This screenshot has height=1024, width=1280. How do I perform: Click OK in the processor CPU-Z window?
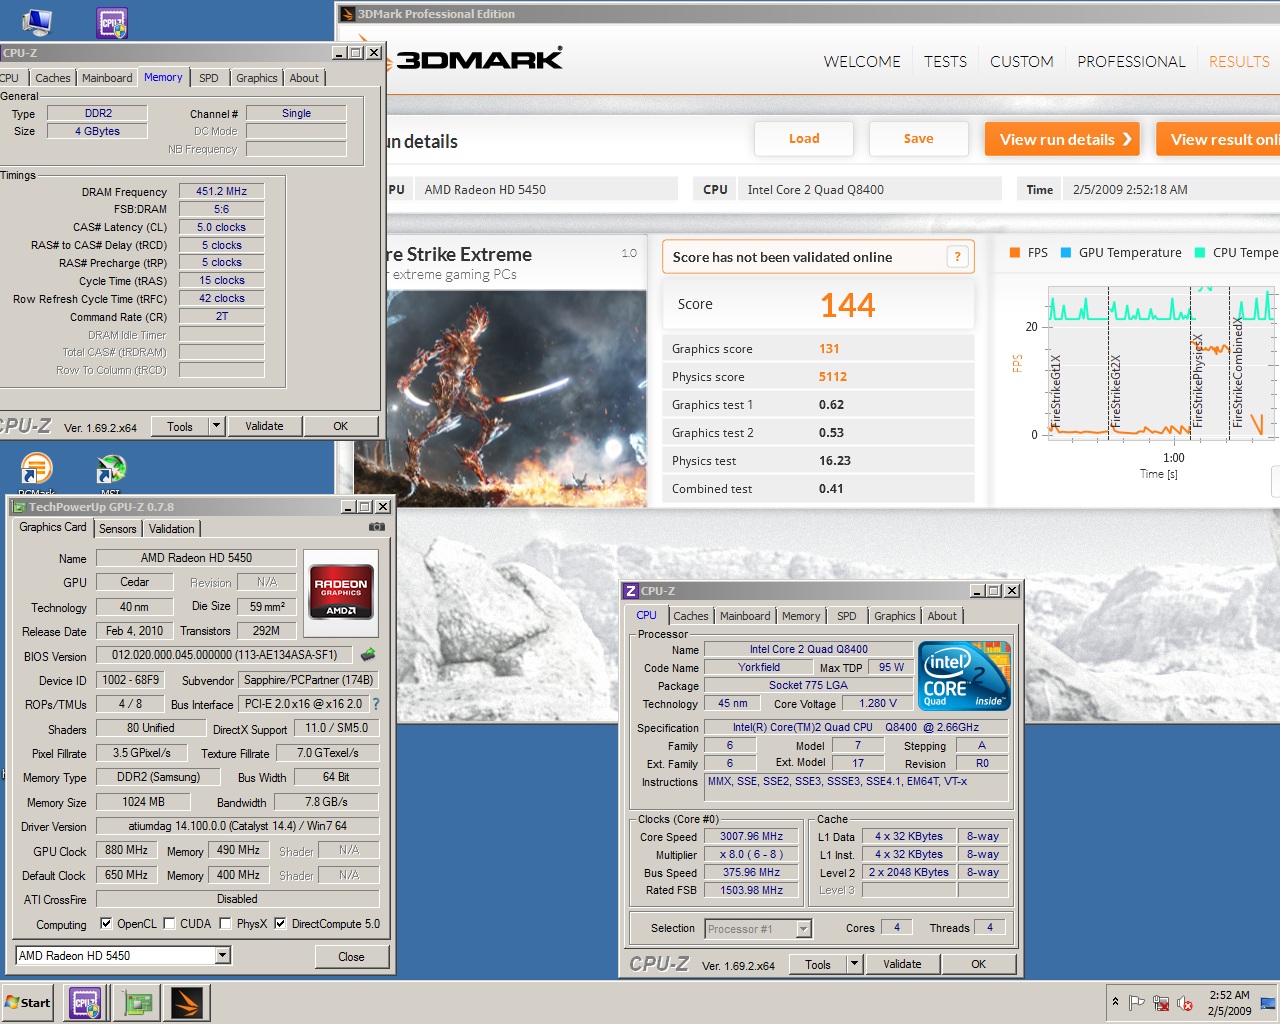click(x=978, y=964)
